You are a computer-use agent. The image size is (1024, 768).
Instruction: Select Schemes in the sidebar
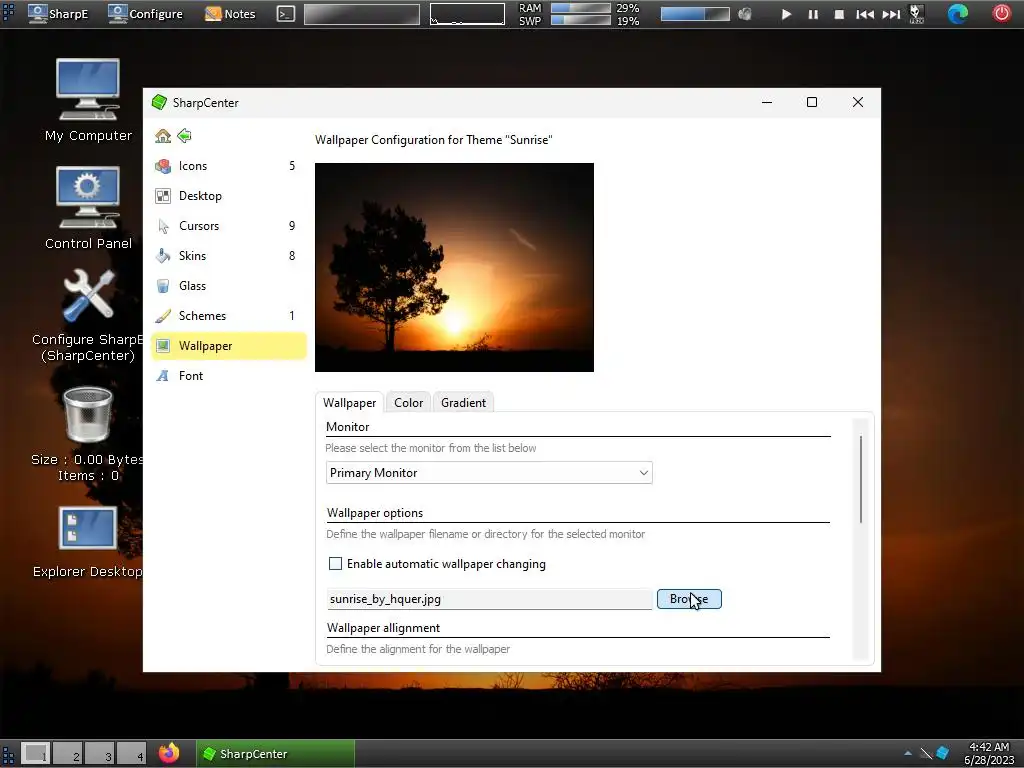tap(228, 316)
